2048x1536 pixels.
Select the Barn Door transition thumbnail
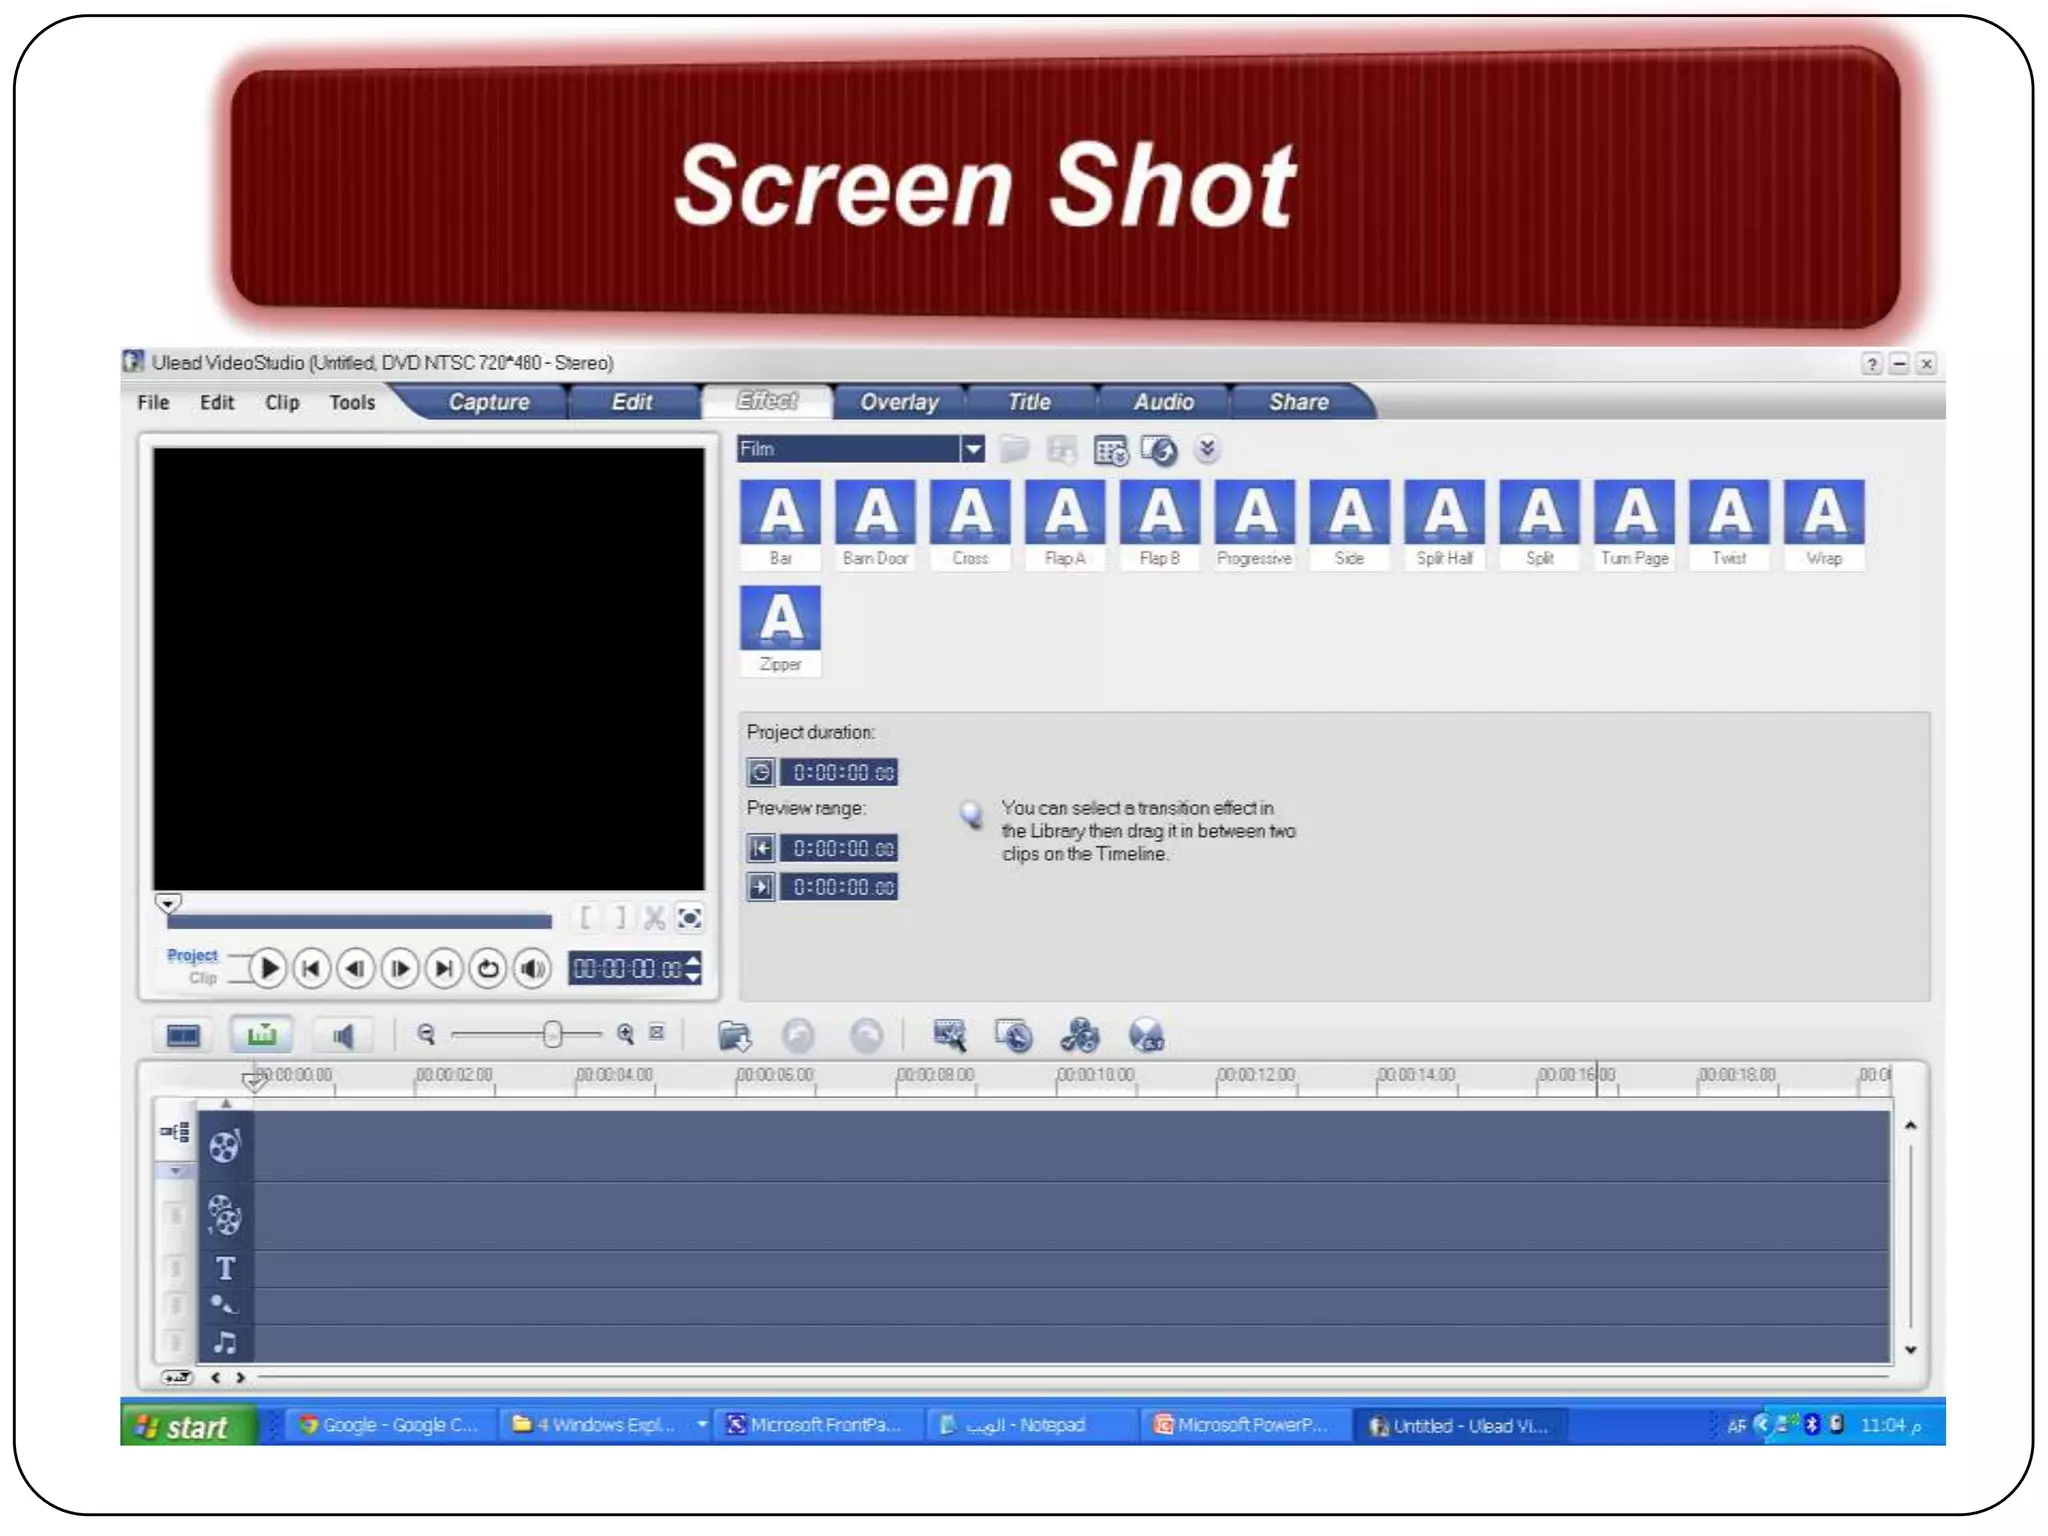pos(875,524)
